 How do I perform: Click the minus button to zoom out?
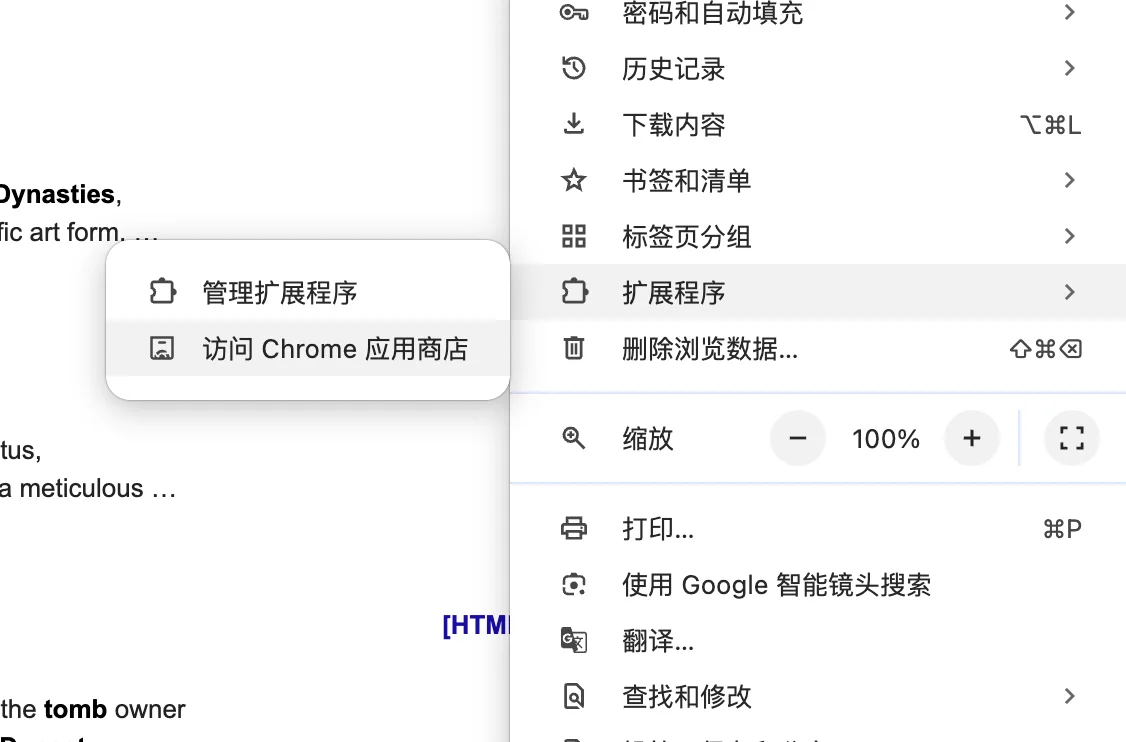[797, 438]
